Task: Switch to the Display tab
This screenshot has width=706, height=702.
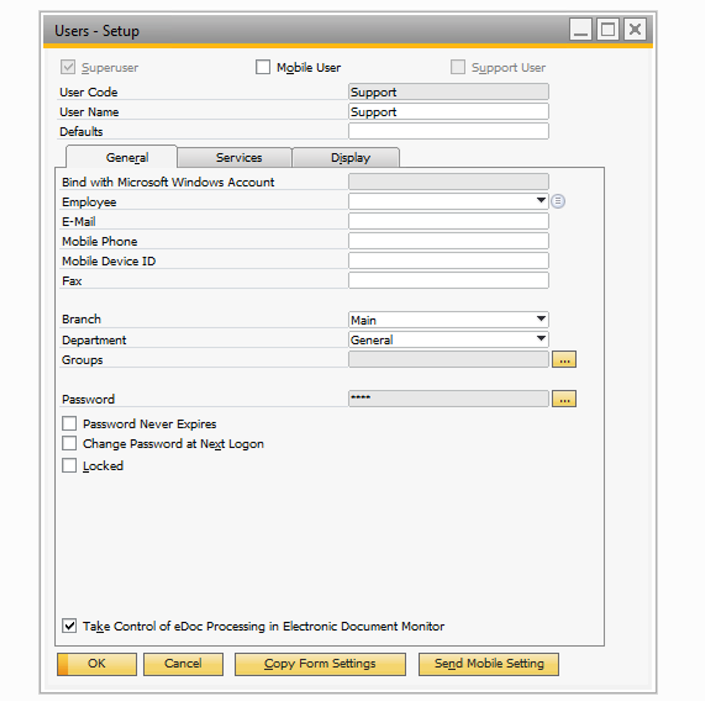Action: tap(346, 158)
